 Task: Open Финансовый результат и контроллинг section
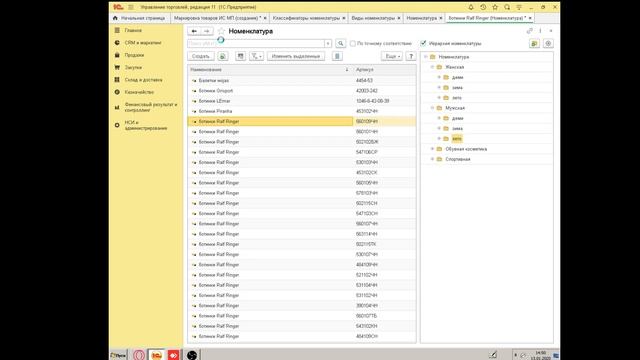(x=151, y=107)
